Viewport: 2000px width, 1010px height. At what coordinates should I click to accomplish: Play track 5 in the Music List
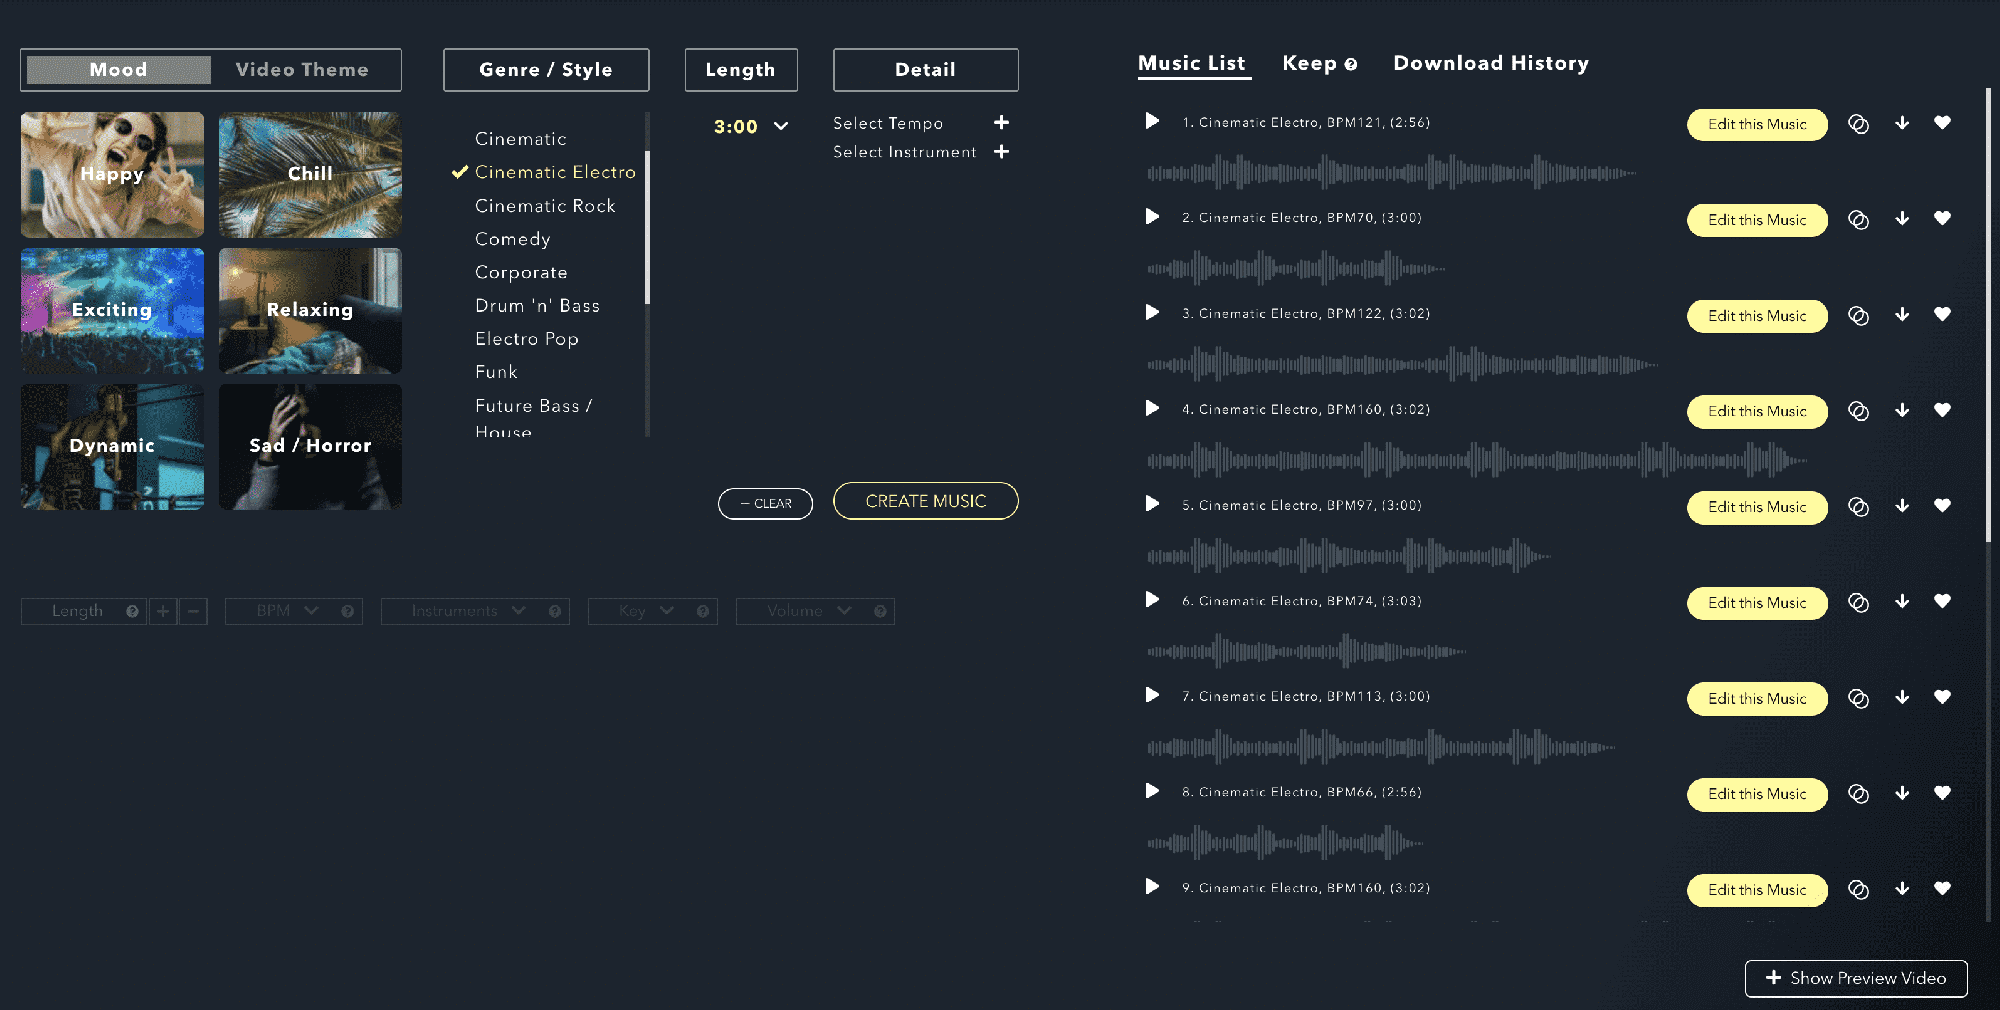pyautogui.click(x=1151, y=504)
